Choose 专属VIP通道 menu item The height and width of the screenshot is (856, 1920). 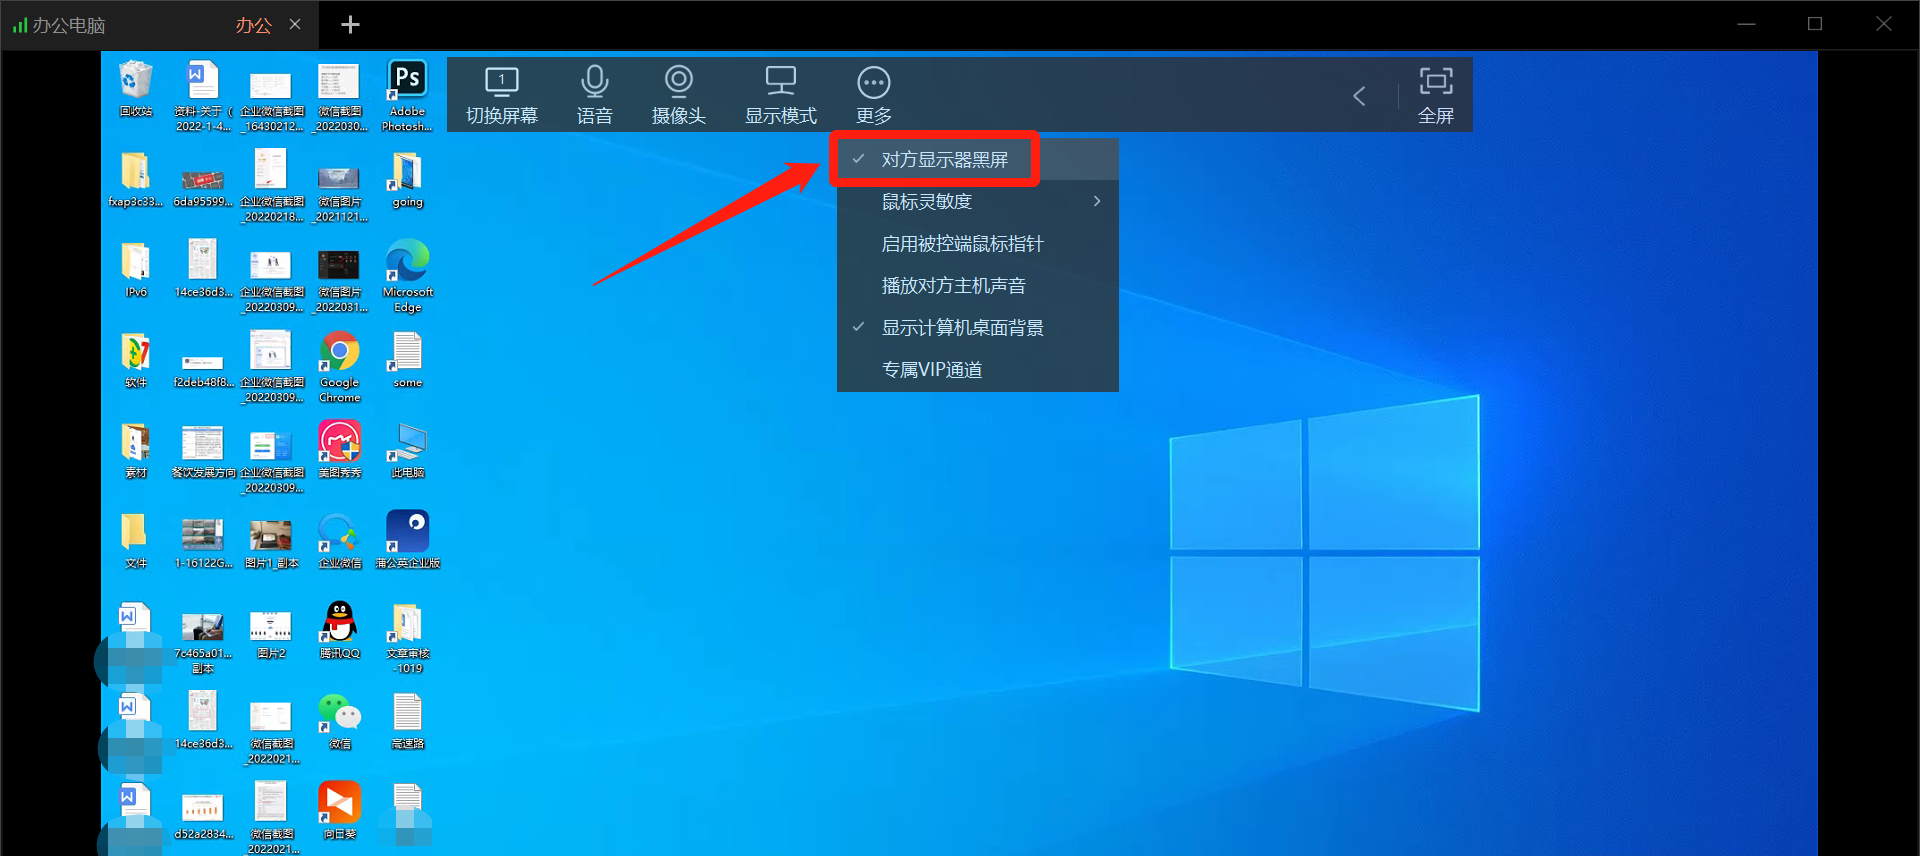click(x=931, y=370)
